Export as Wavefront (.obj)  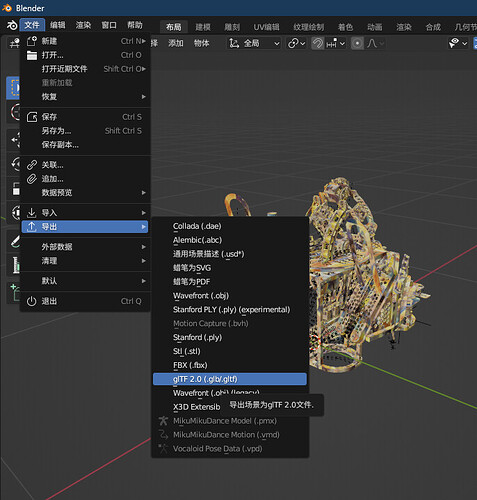click(x=230, y=296)
